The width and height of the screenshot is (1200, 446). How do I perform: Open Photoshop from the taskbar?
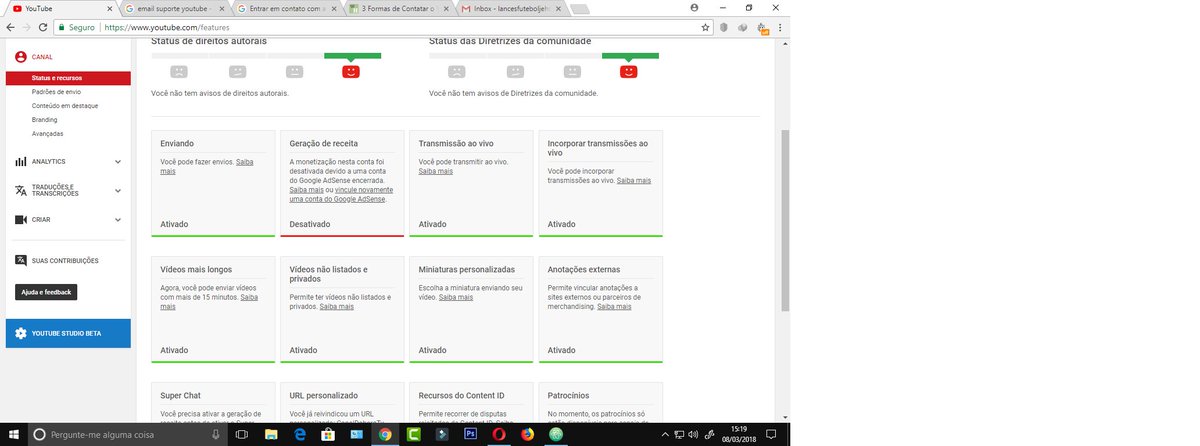(x=470, y=435)
